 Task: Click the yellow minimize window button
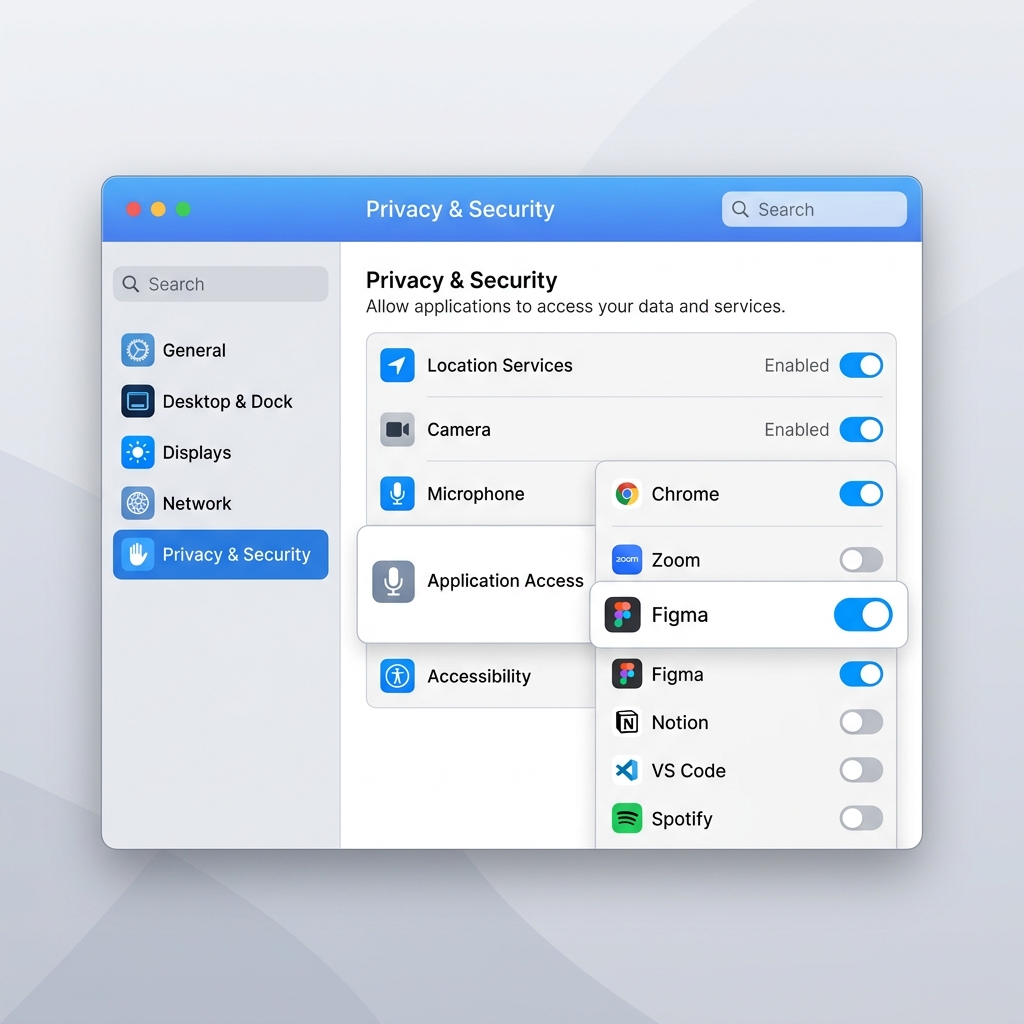(158, 209)
